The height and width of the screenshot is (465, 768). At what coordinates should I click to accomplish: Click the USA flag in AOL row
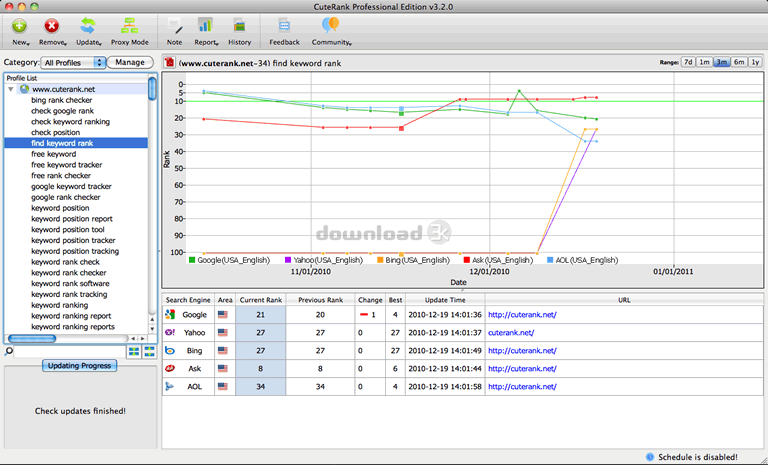(223, 387)
